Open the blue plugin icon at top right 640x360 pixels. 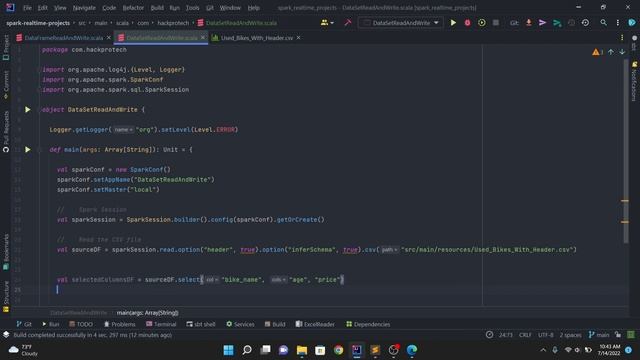[x=632, y=23]
